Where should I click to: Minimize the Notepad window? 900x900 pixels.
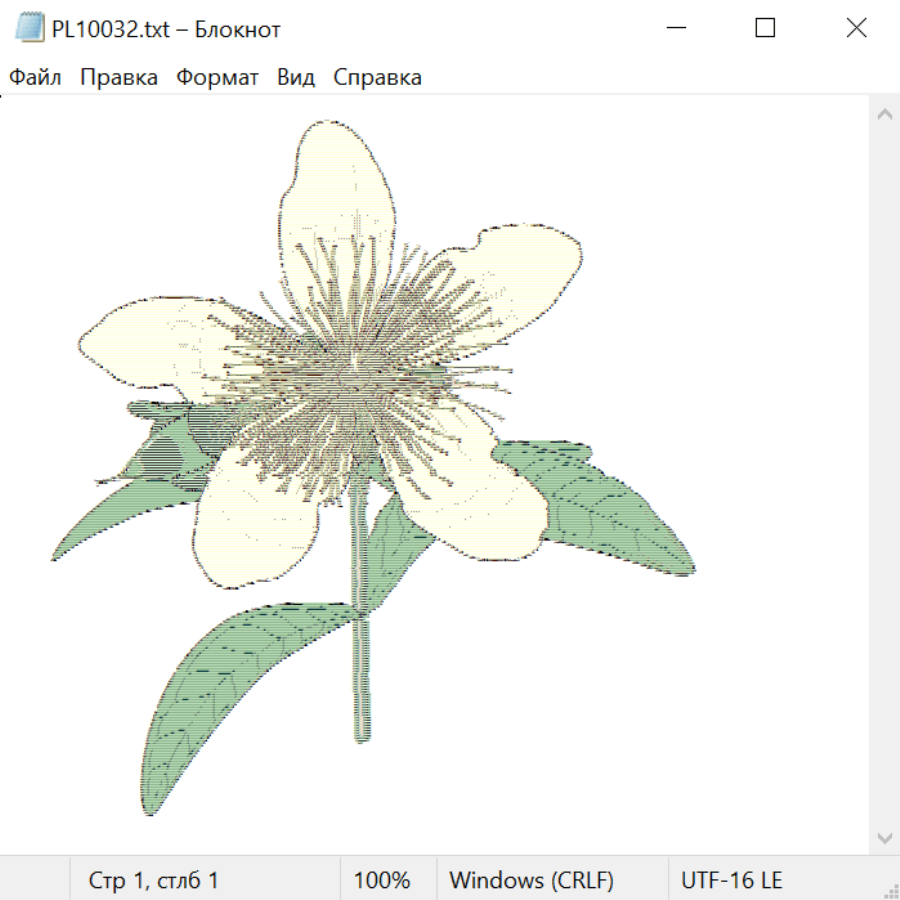point(677,29)
